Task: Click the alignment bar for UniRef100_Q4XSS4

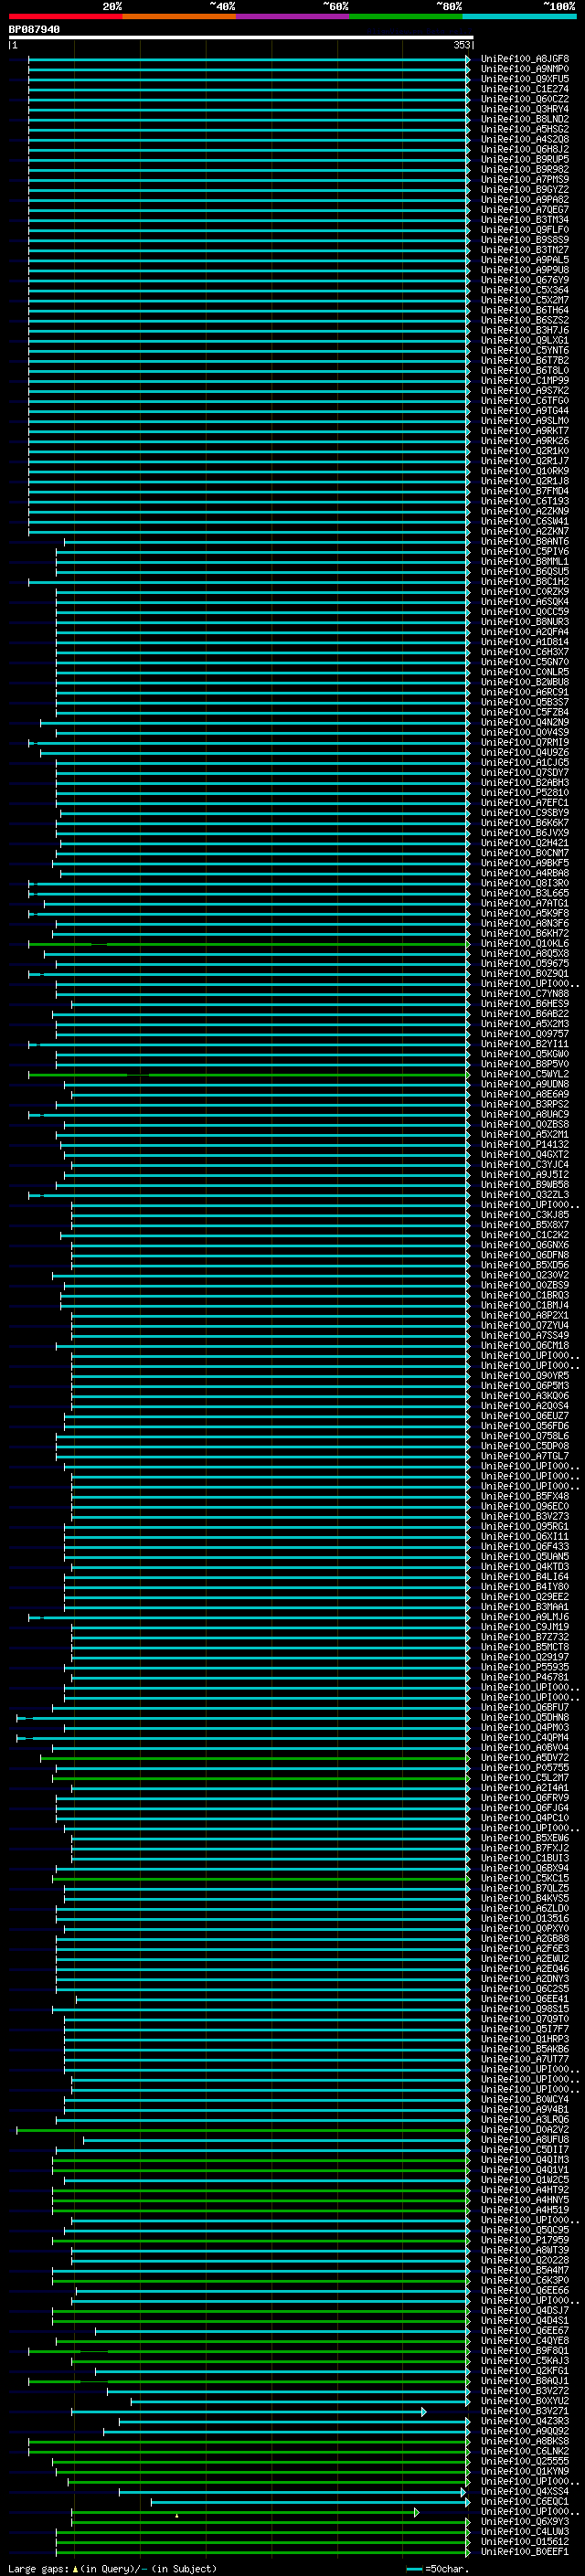Action: point(292,2492)
